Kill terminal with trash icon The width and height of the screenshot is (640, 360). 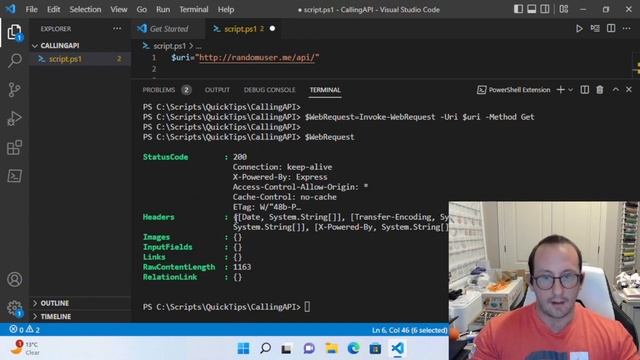[600, 90]
